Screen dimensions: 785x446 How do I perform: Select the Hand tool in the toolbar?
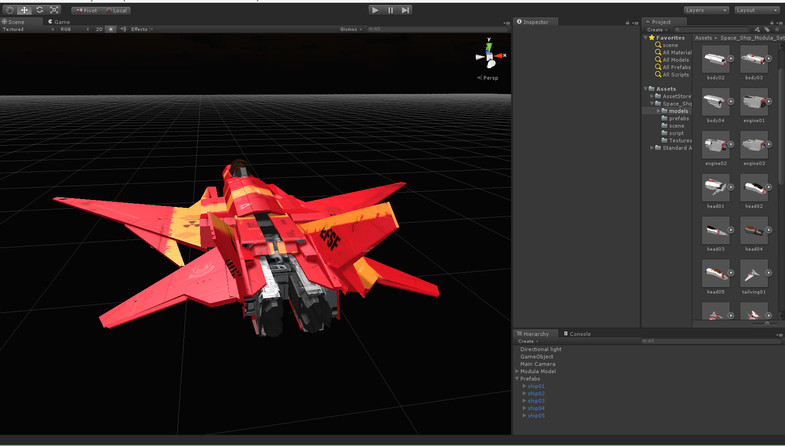pyautogui.click(x=9, y=10)
